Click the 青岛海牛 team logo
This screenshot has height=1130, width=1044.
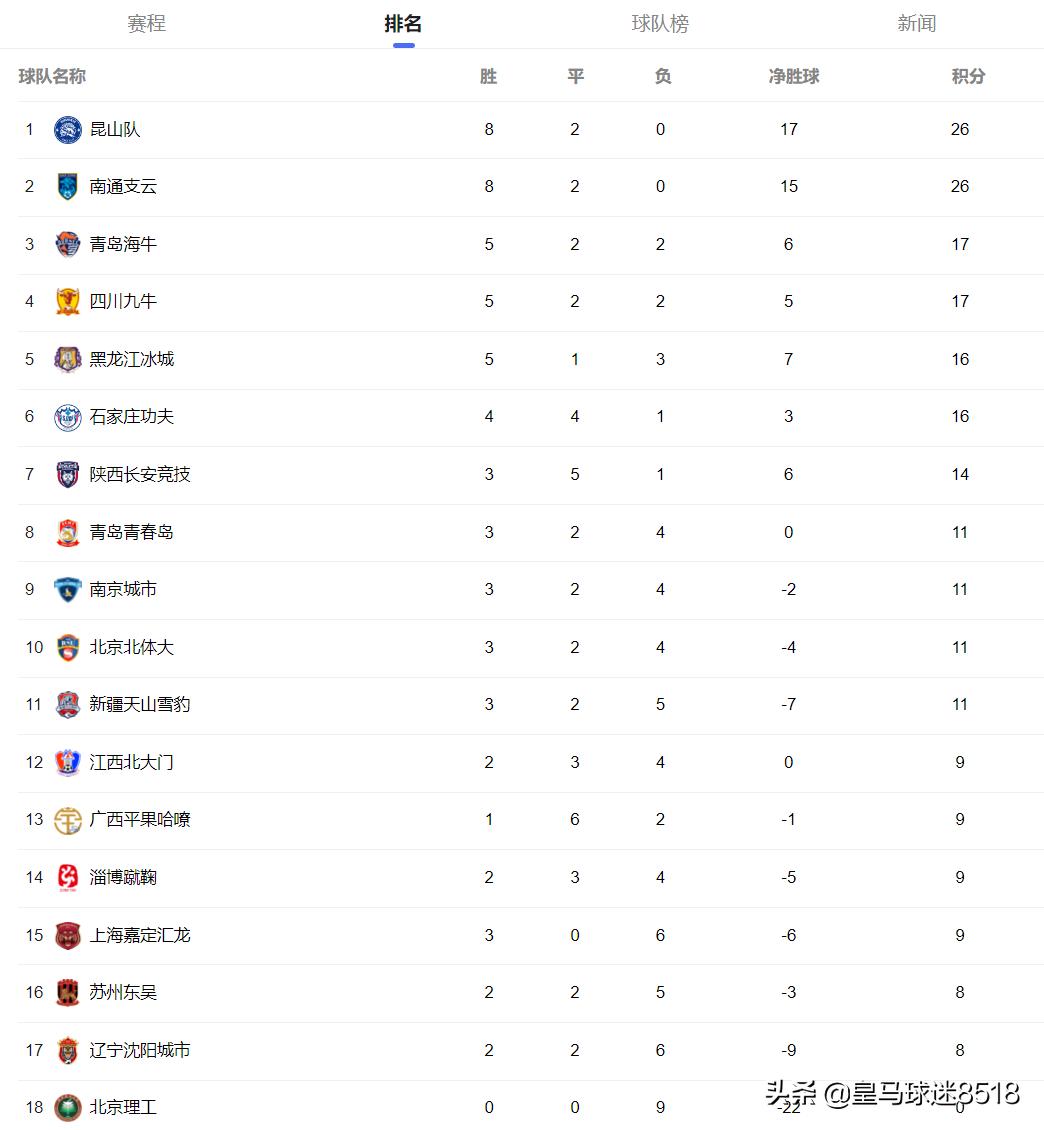pos(67,245)
